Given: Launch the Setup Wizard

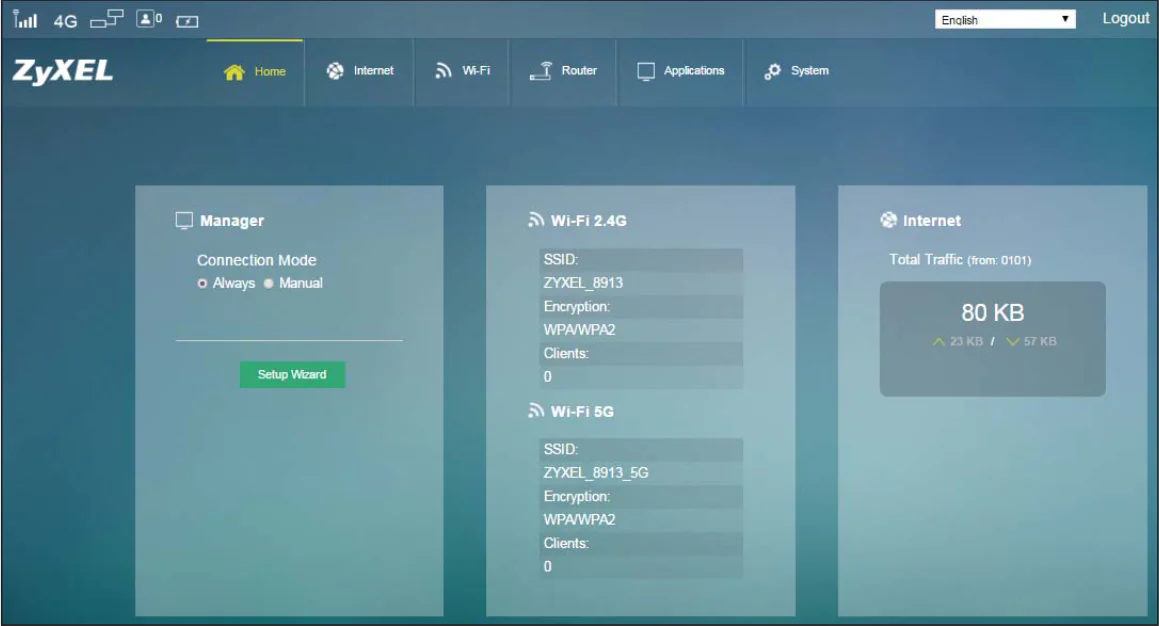Looking at the screenshot, I should [x=292, y=375].
